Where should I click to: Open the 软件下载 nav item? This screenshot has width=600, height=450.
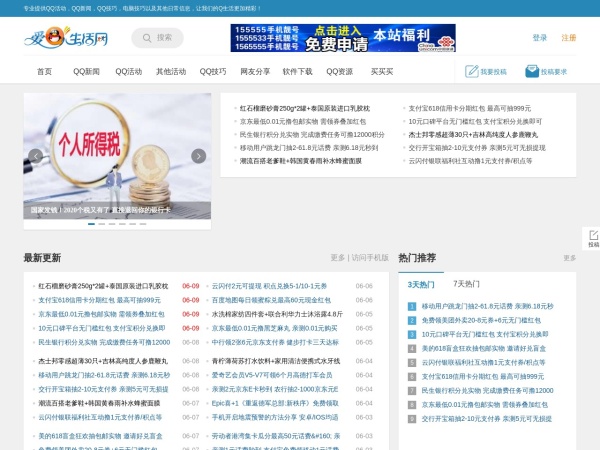coord(297,72)
